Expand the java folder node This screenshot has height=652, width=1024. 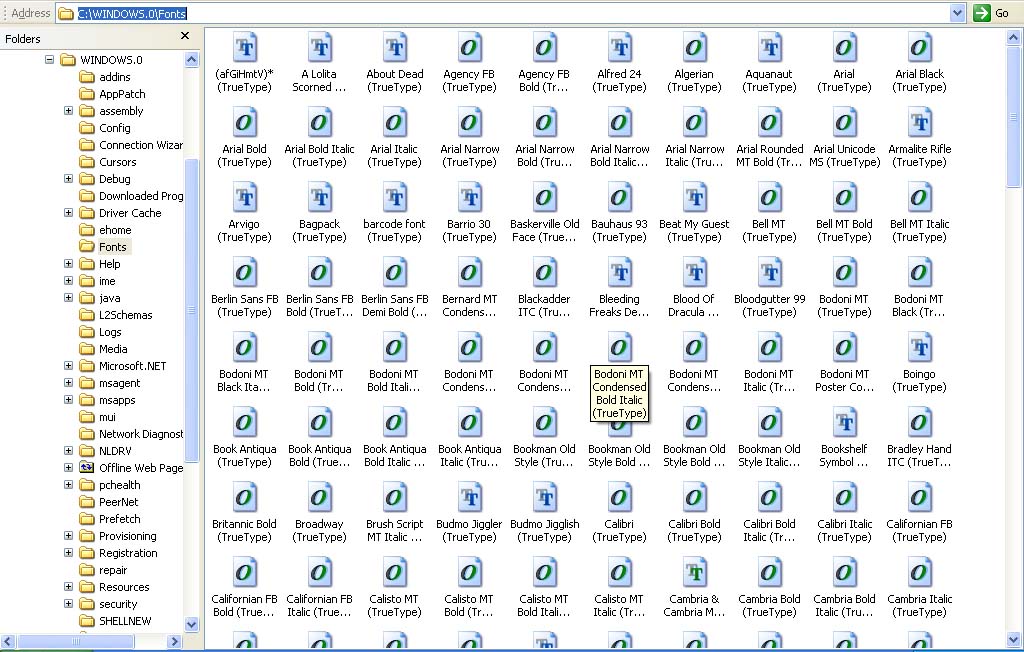68,297
